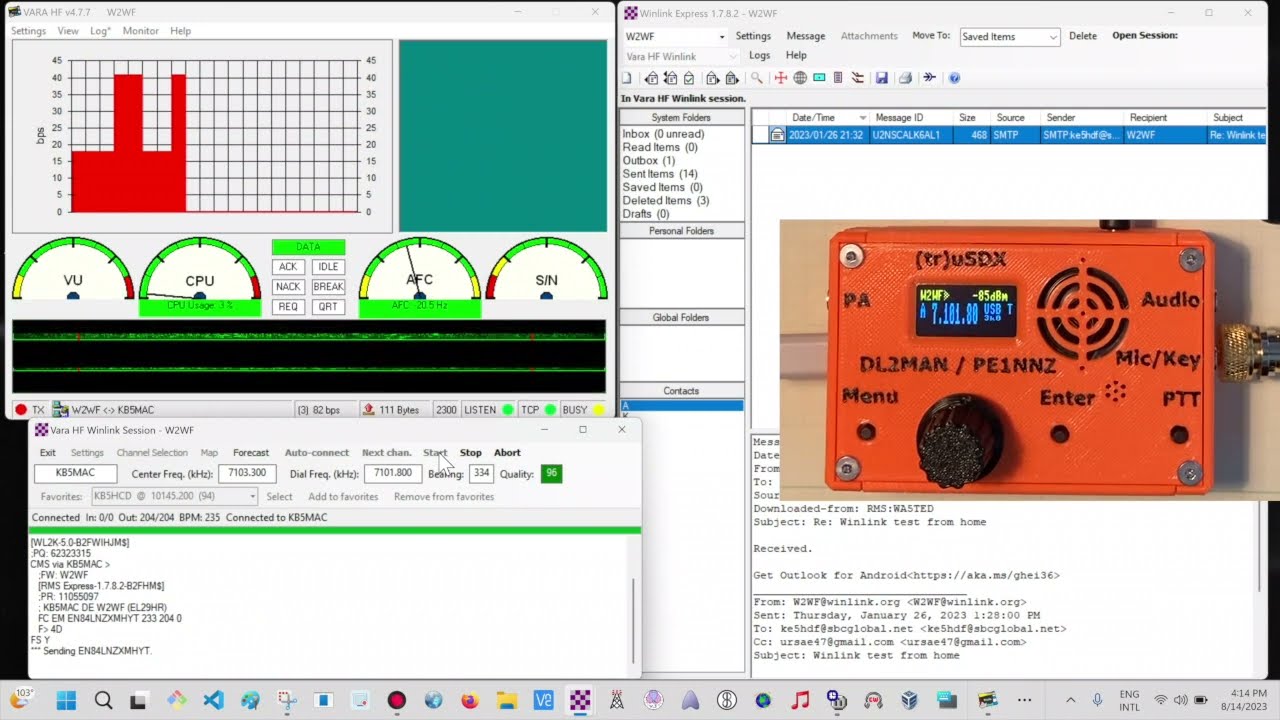Click the blue help question mark icon

click(954, 78)
